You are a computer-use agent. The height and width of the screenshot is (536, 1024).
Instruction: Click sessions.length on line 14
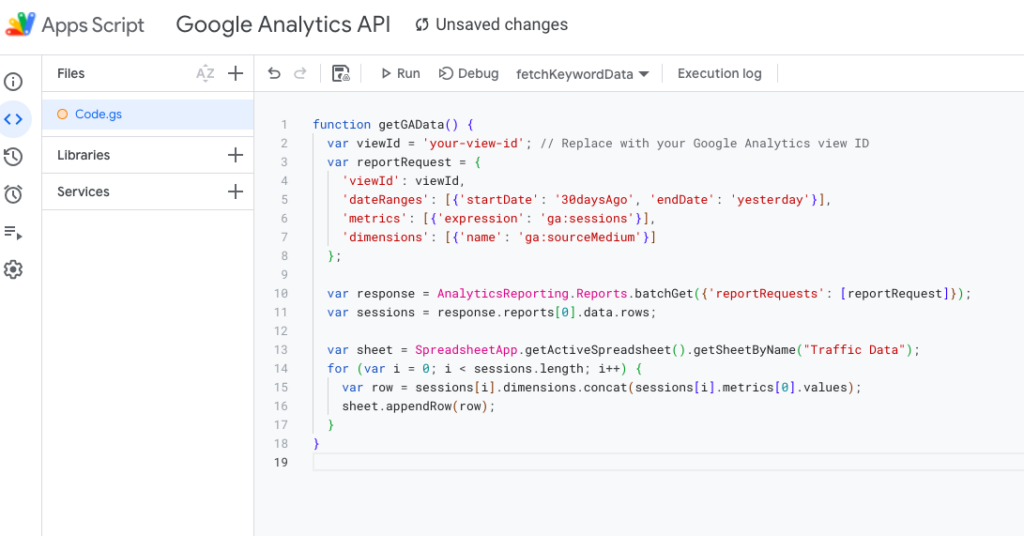click(530, 369)
